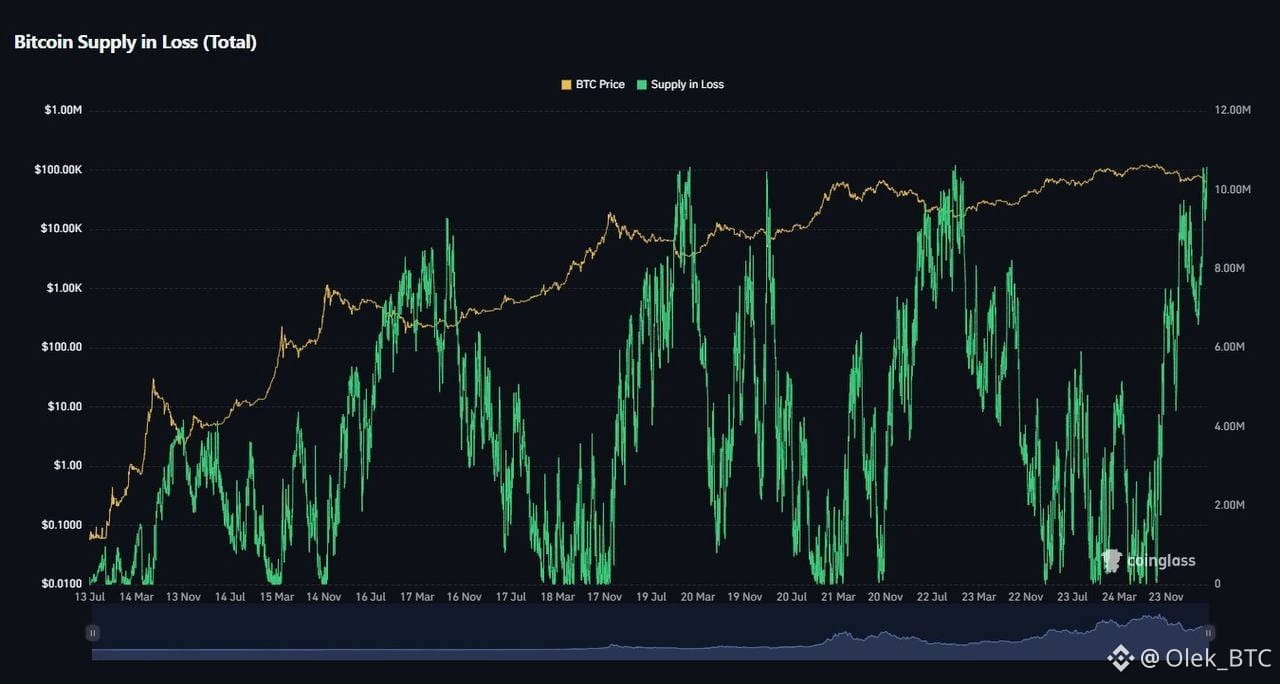Click the 2.00M right axis label

pyautogui.click(x=1230, y=505)
